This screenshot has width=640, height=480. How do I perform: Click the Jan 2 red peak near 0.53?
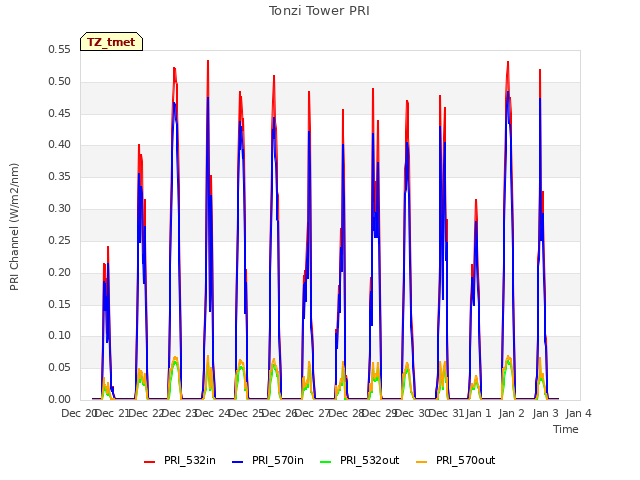pos(508,62)
